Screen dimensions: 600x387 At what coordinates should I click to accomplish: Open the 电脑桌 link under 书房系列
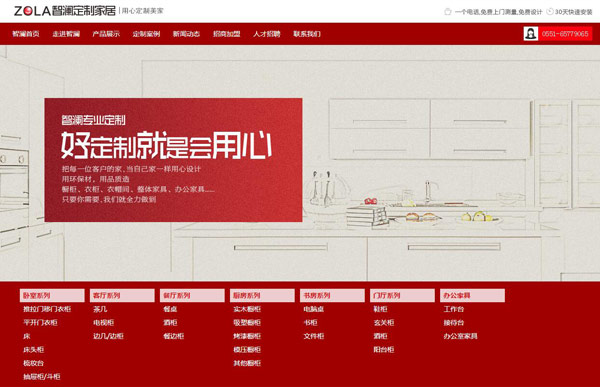coord(313,309)
